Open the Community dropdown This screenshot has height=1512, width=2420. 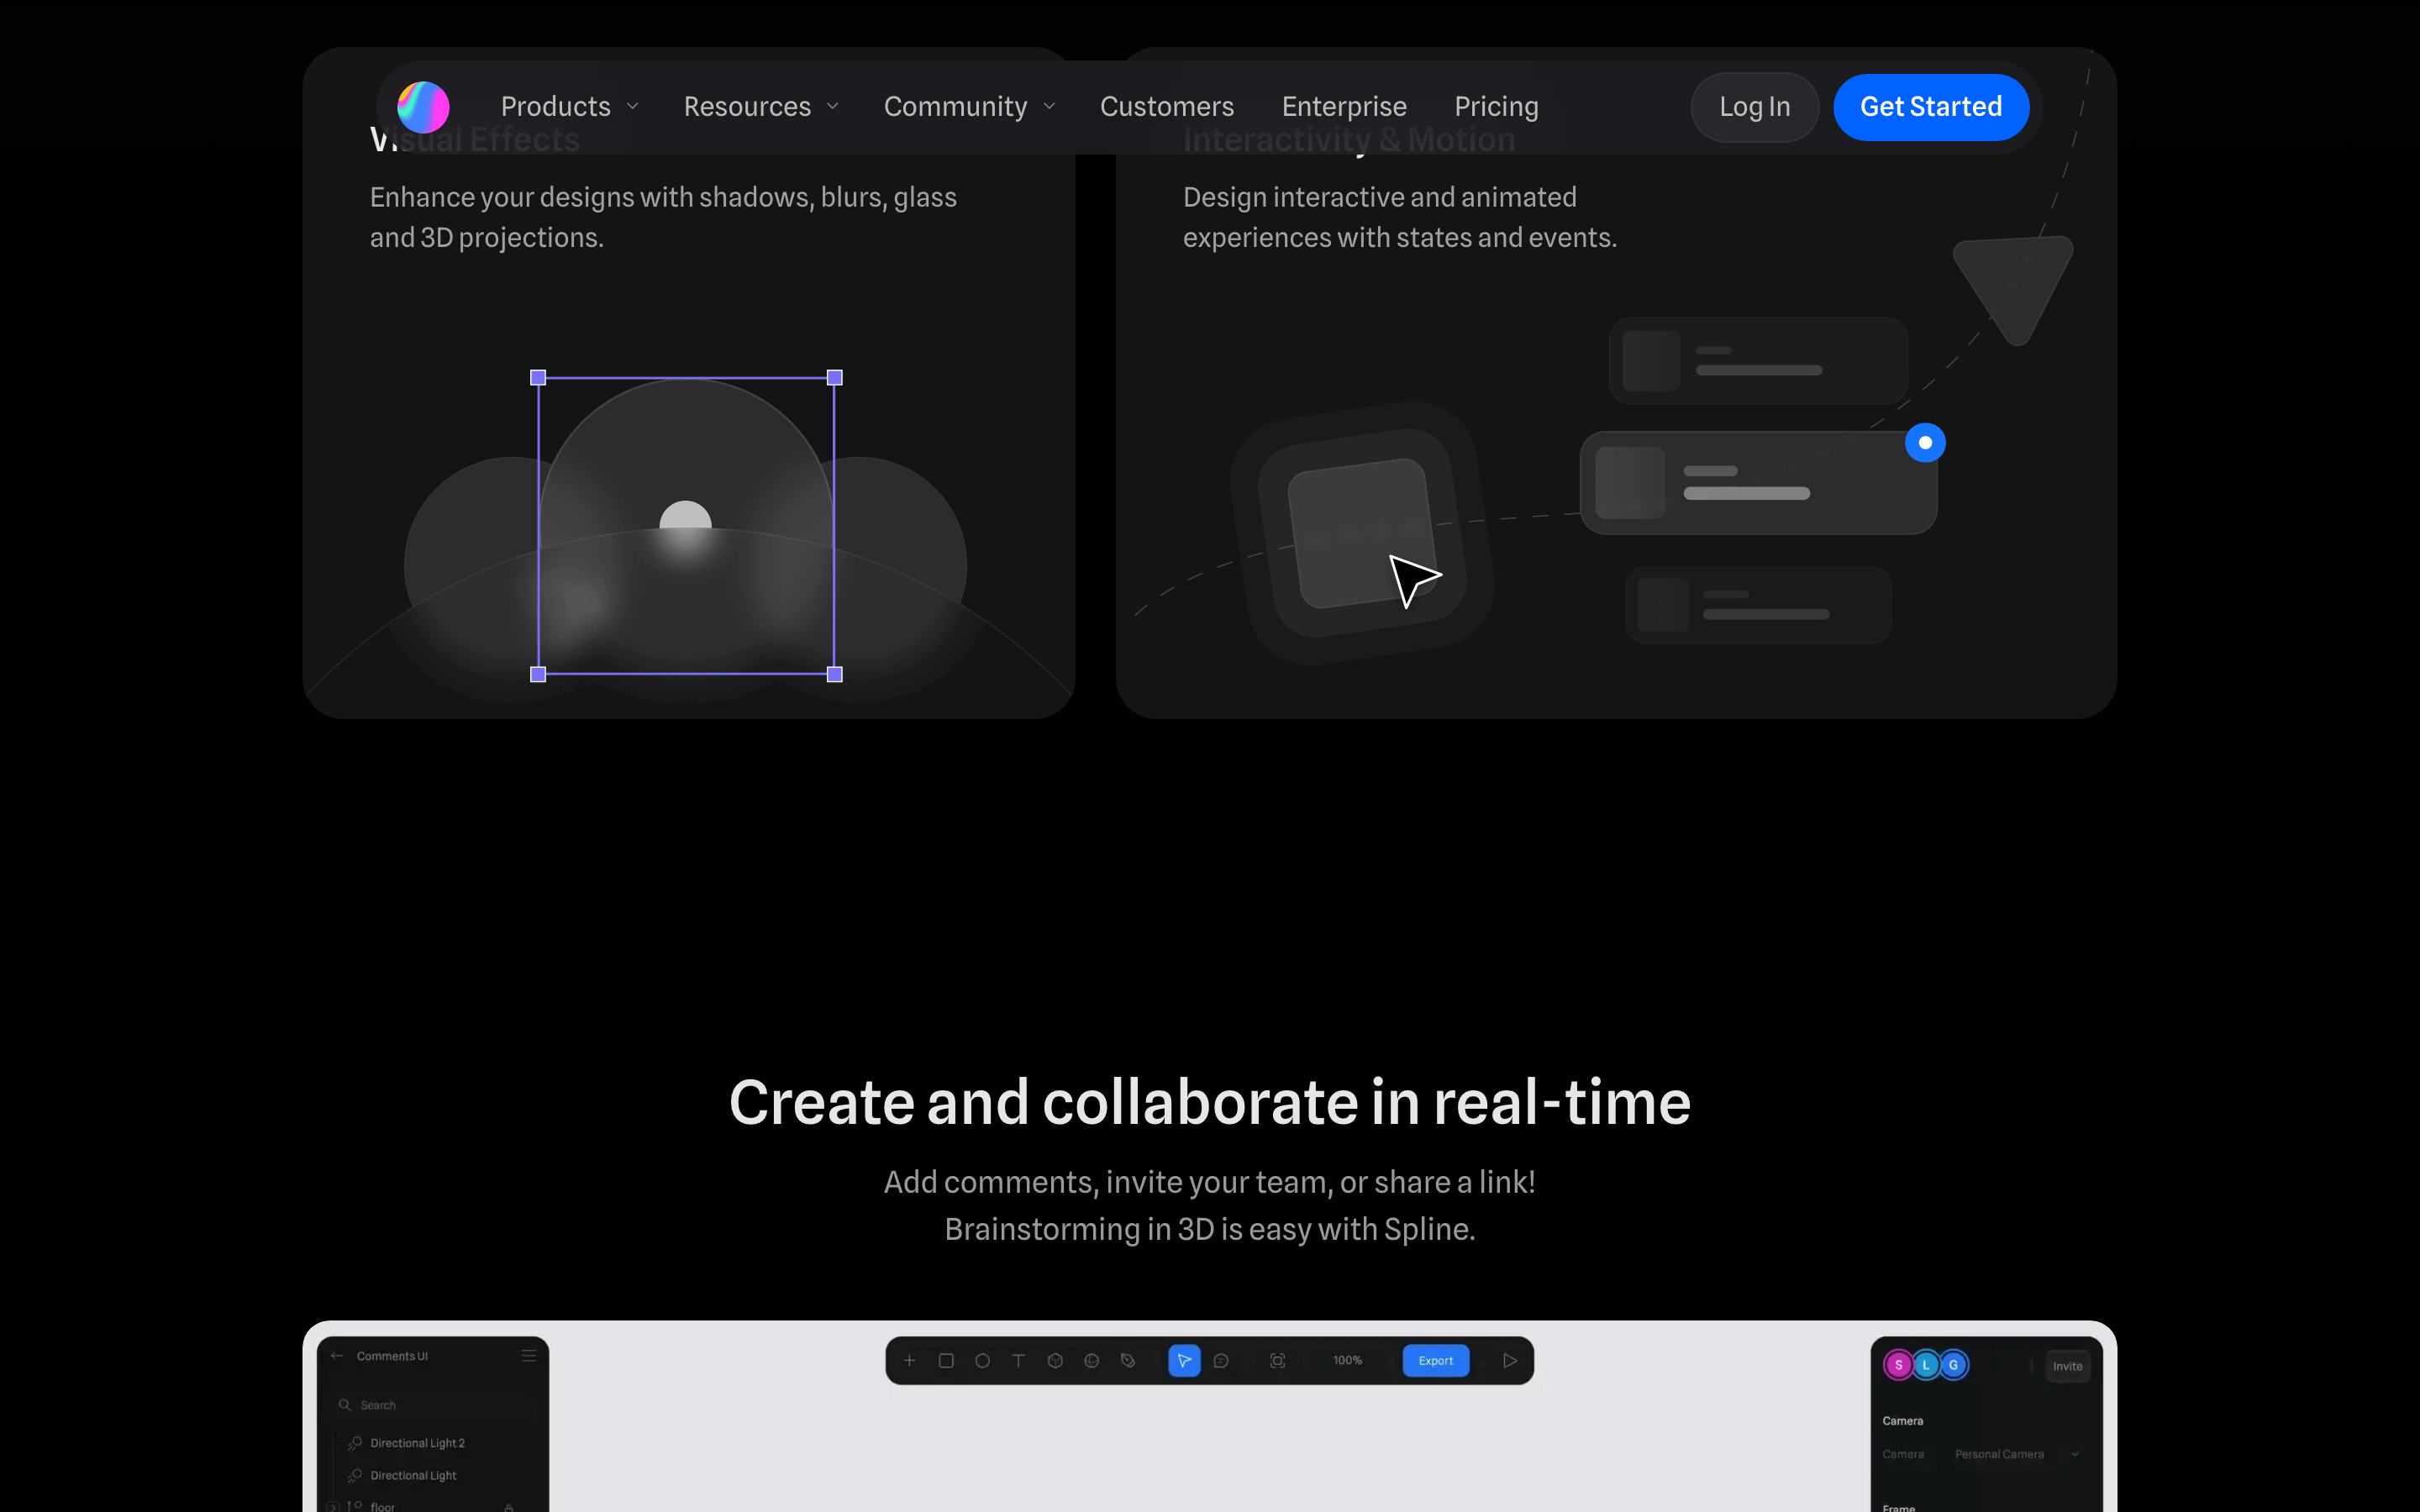click(x=969, y=107)
